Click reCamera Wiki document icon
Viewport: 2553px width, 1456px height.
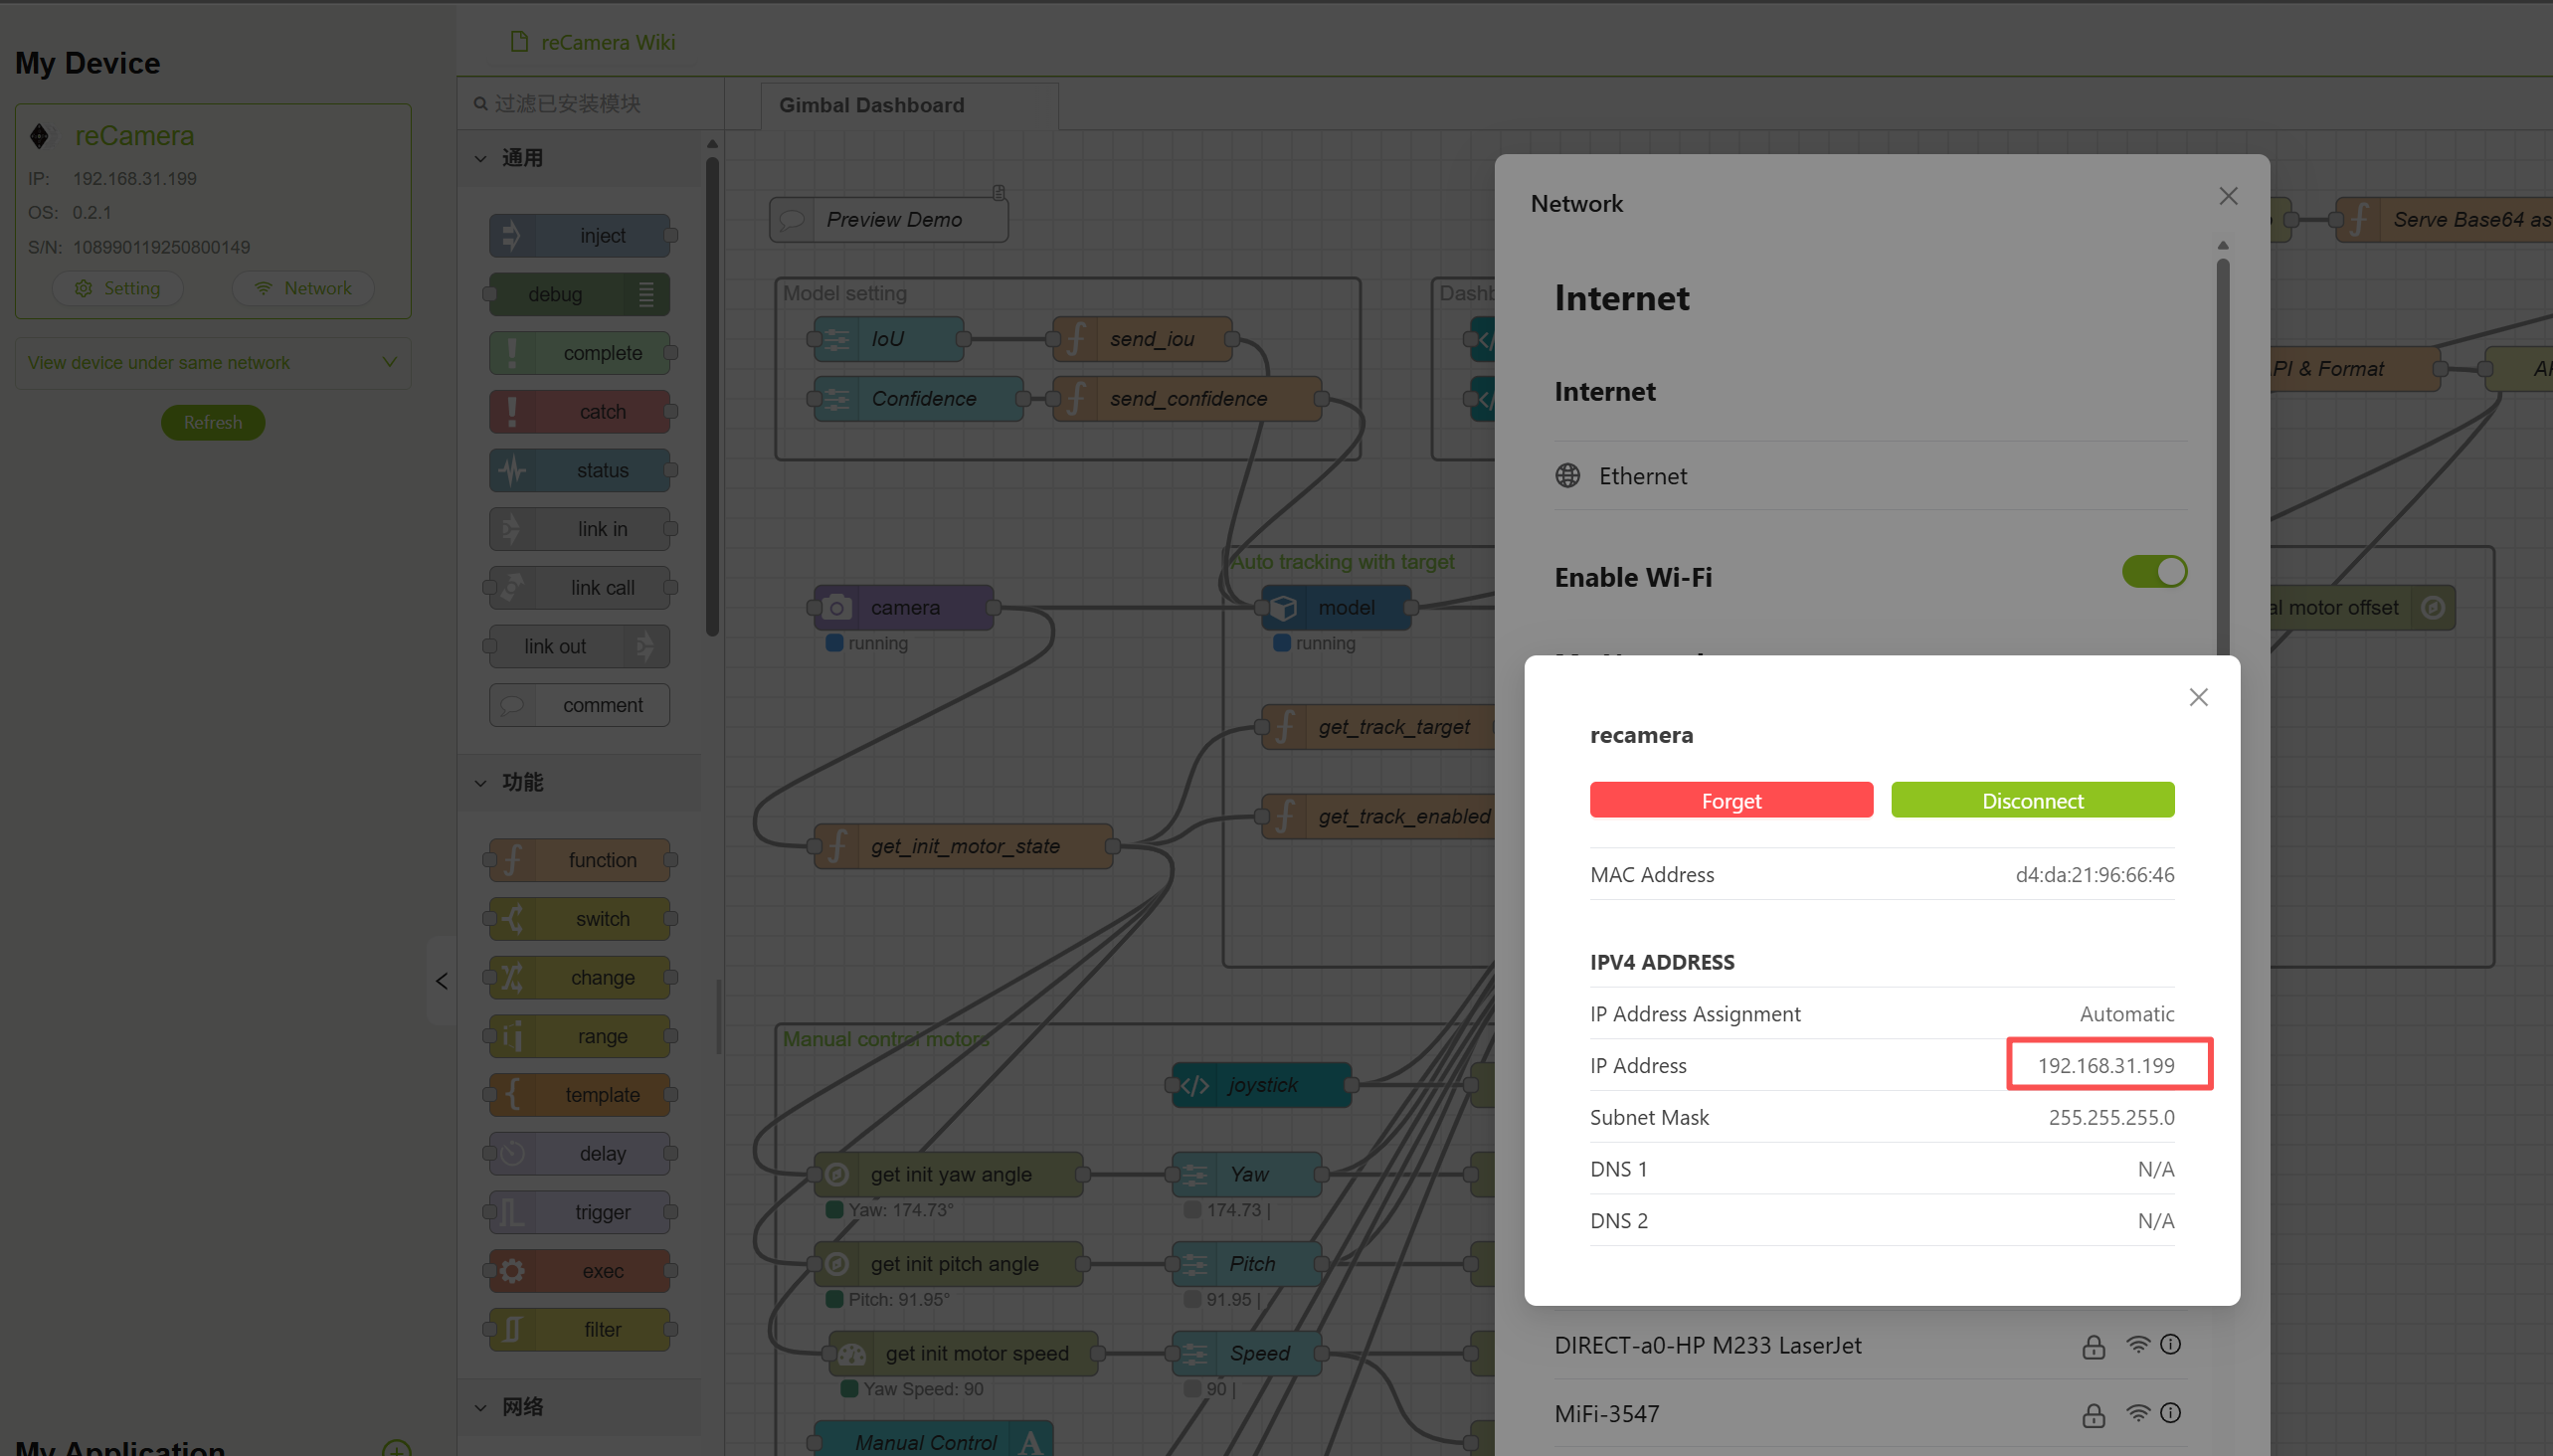pyautogui.click(x=518, y=42)
